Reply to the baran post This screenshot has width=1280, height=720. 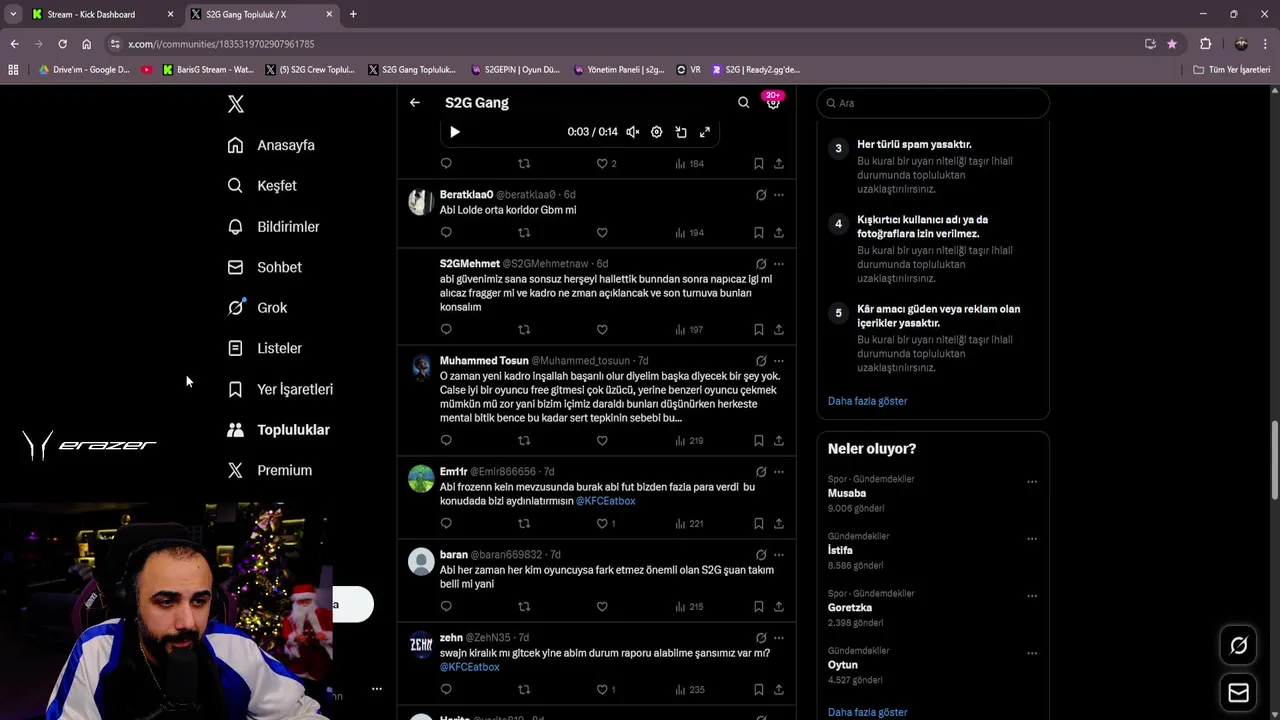click(446, 607)
